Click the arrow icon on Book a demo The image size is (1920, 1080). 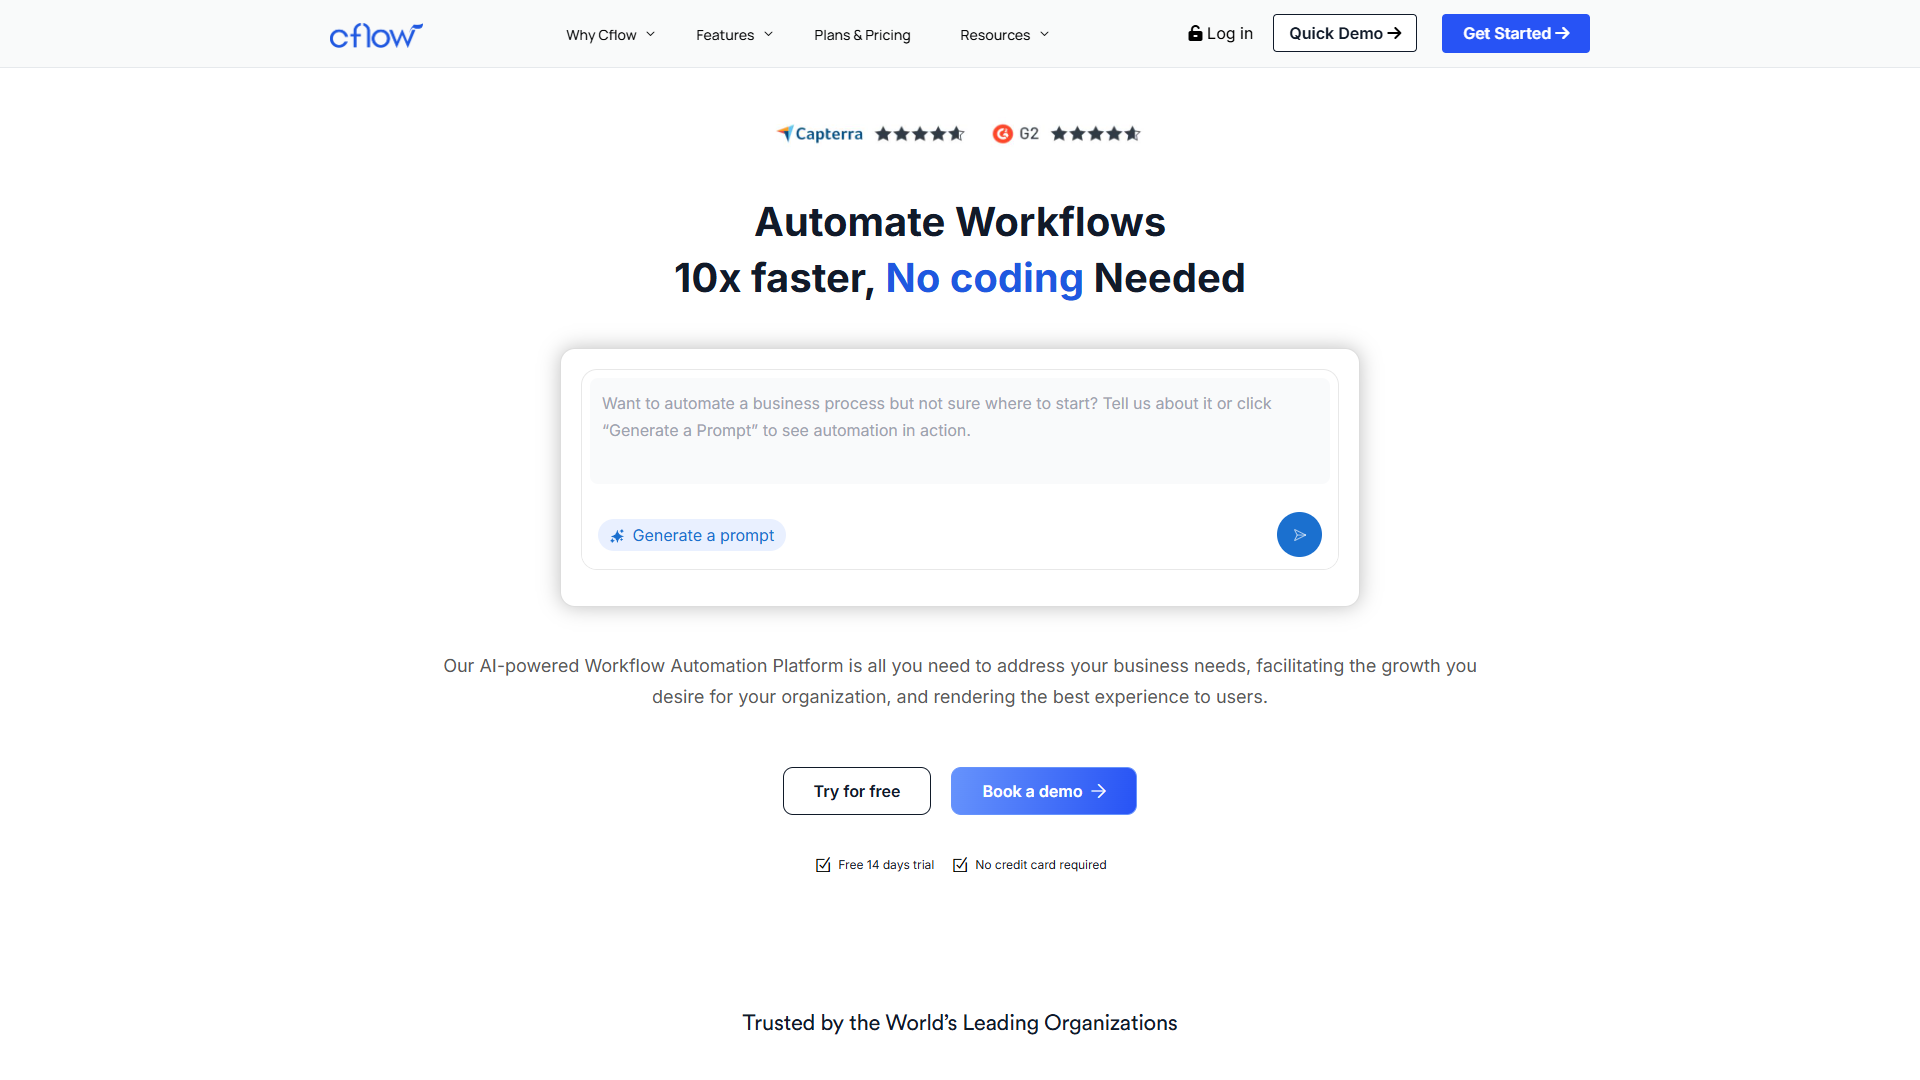pyautogui.click(x=1100, y=790)
